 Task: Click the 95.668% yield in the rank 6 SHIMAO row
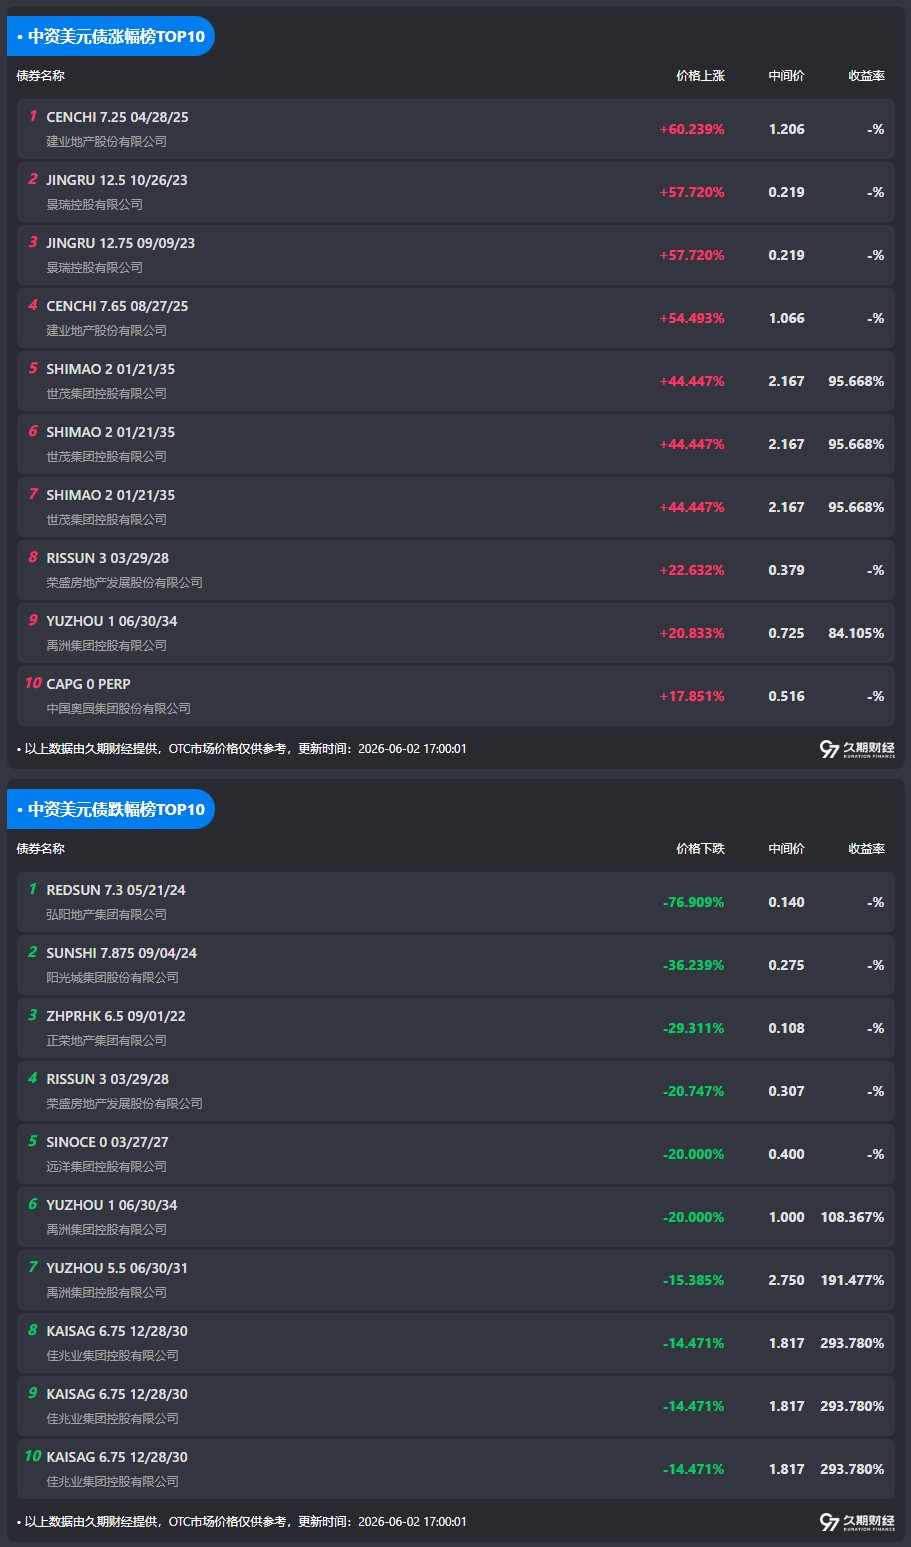856,444
